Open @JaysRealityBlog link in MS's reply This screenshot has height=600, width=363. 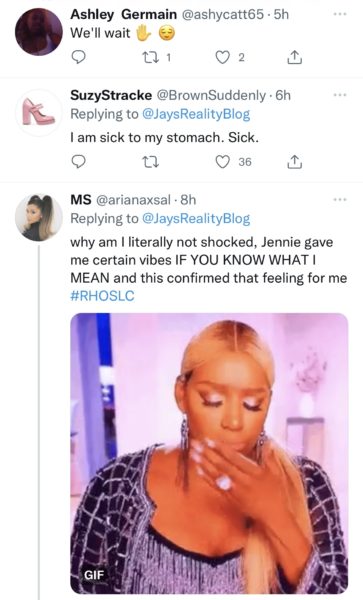pyautogui.click(x=196, y=218)
